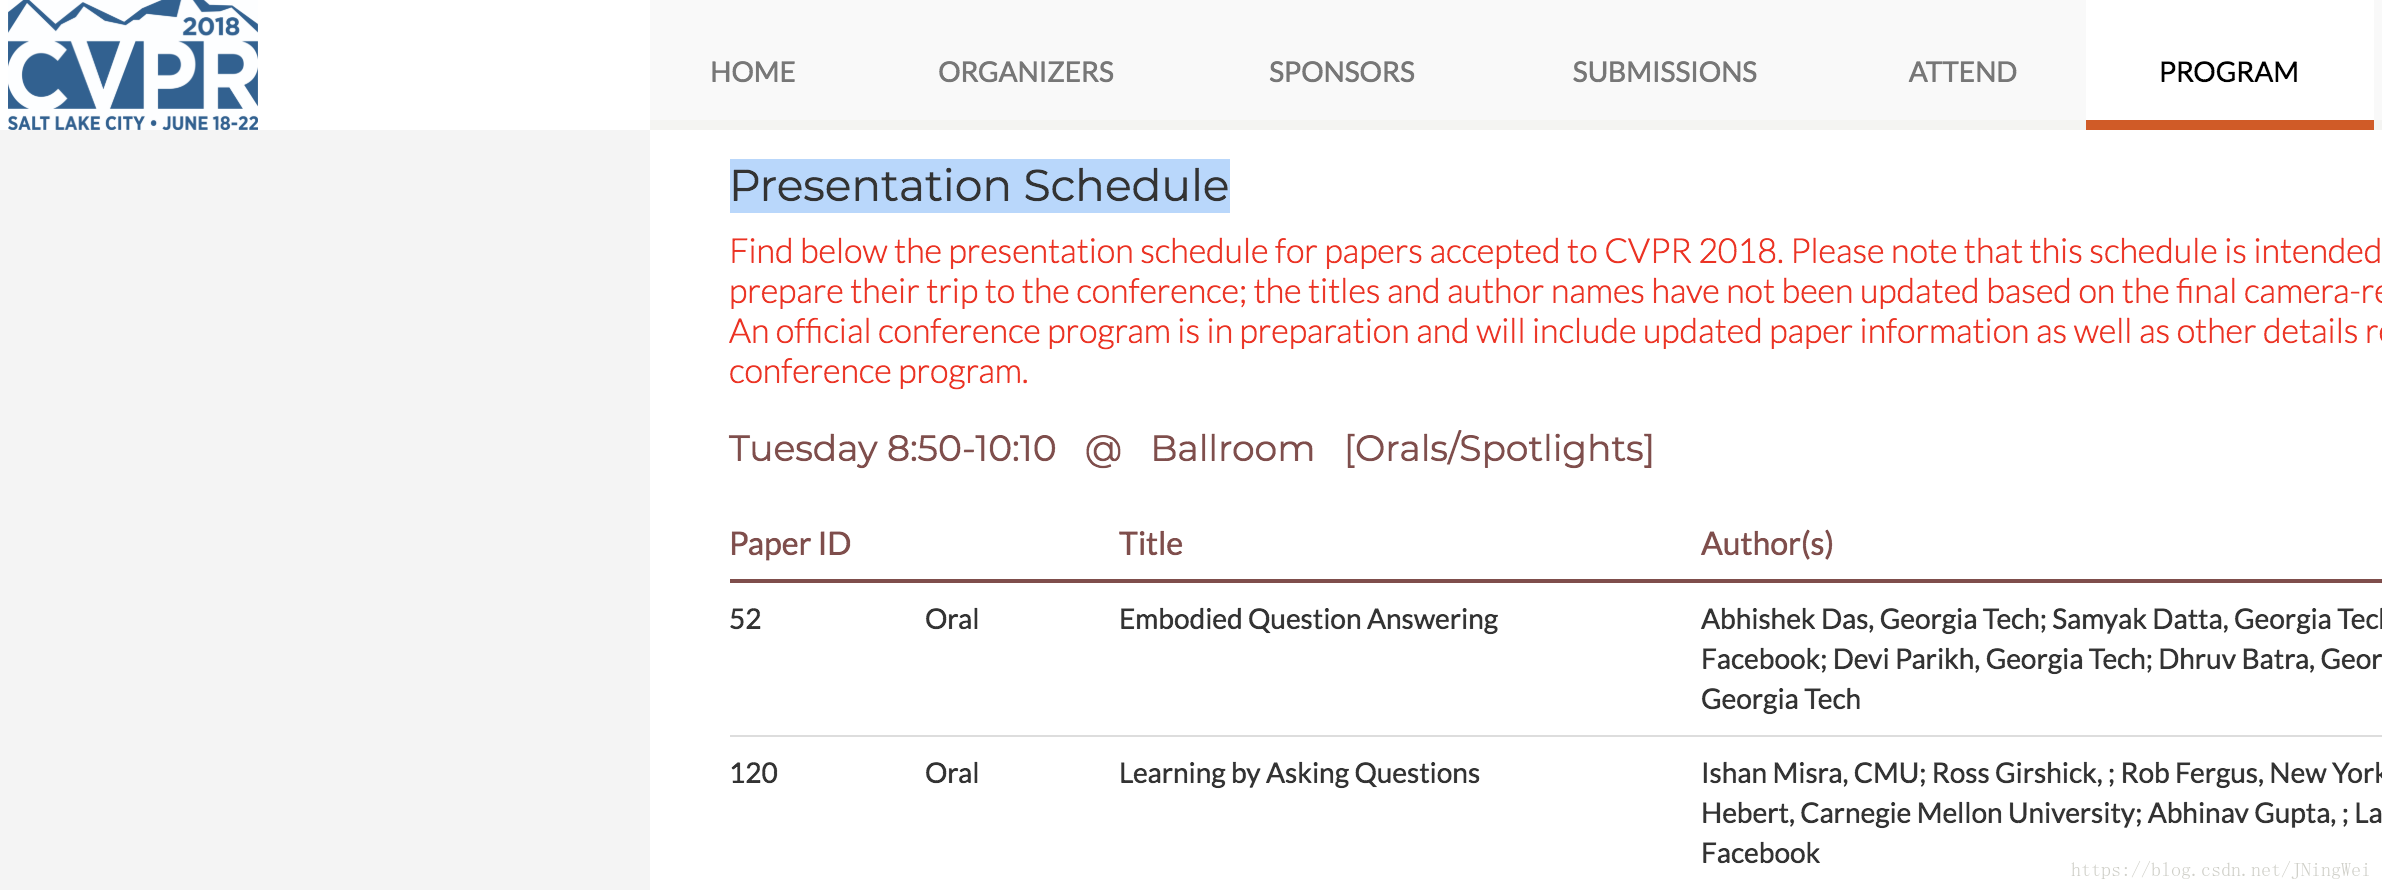Viewport: 2382px width, 890px height.
Task: Click the Paper ID column header
Action: 790,543
